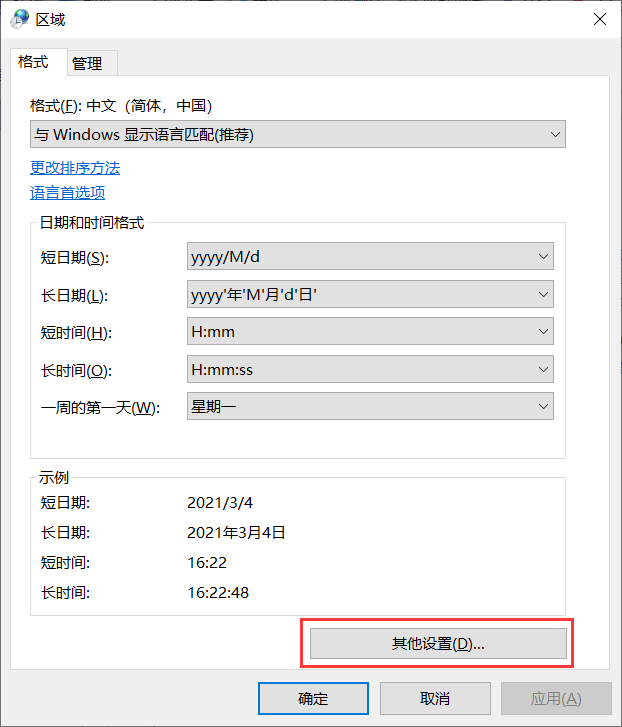Screen dimensions: 622x727
Task: Open 语言首选项 link
Action: 68,193
